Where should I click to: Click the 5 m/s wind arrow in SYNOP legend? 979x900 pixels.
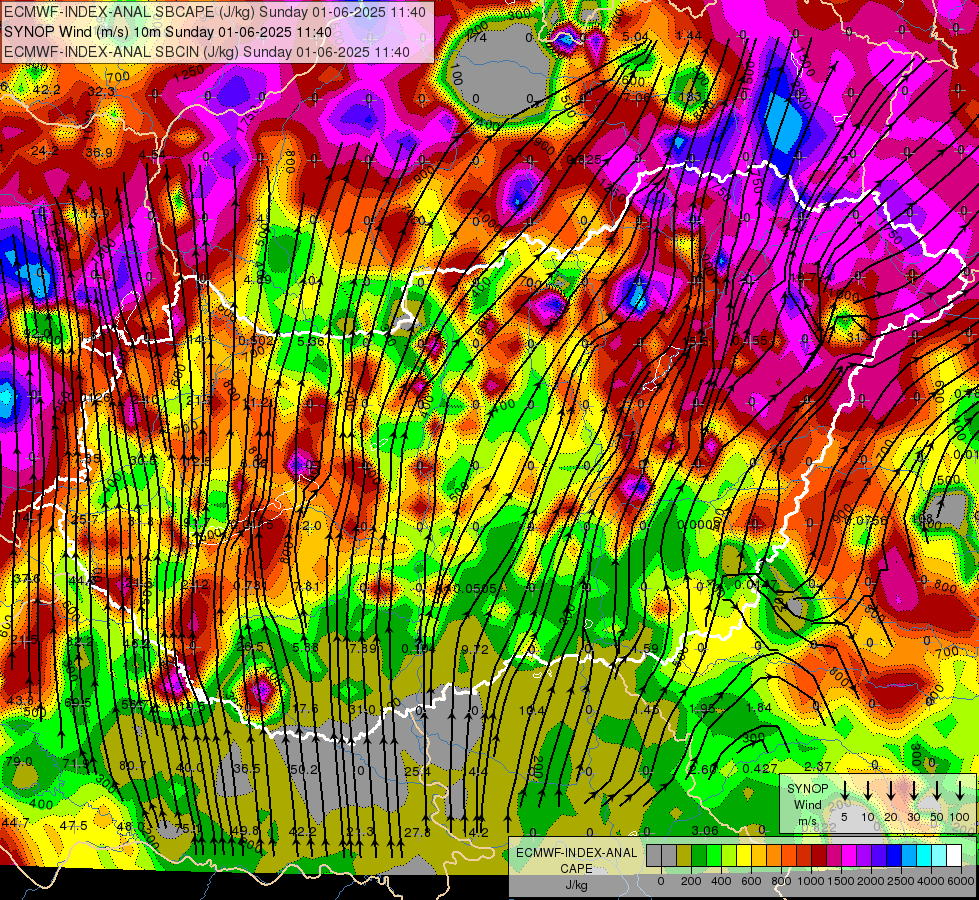pos(844,791)
